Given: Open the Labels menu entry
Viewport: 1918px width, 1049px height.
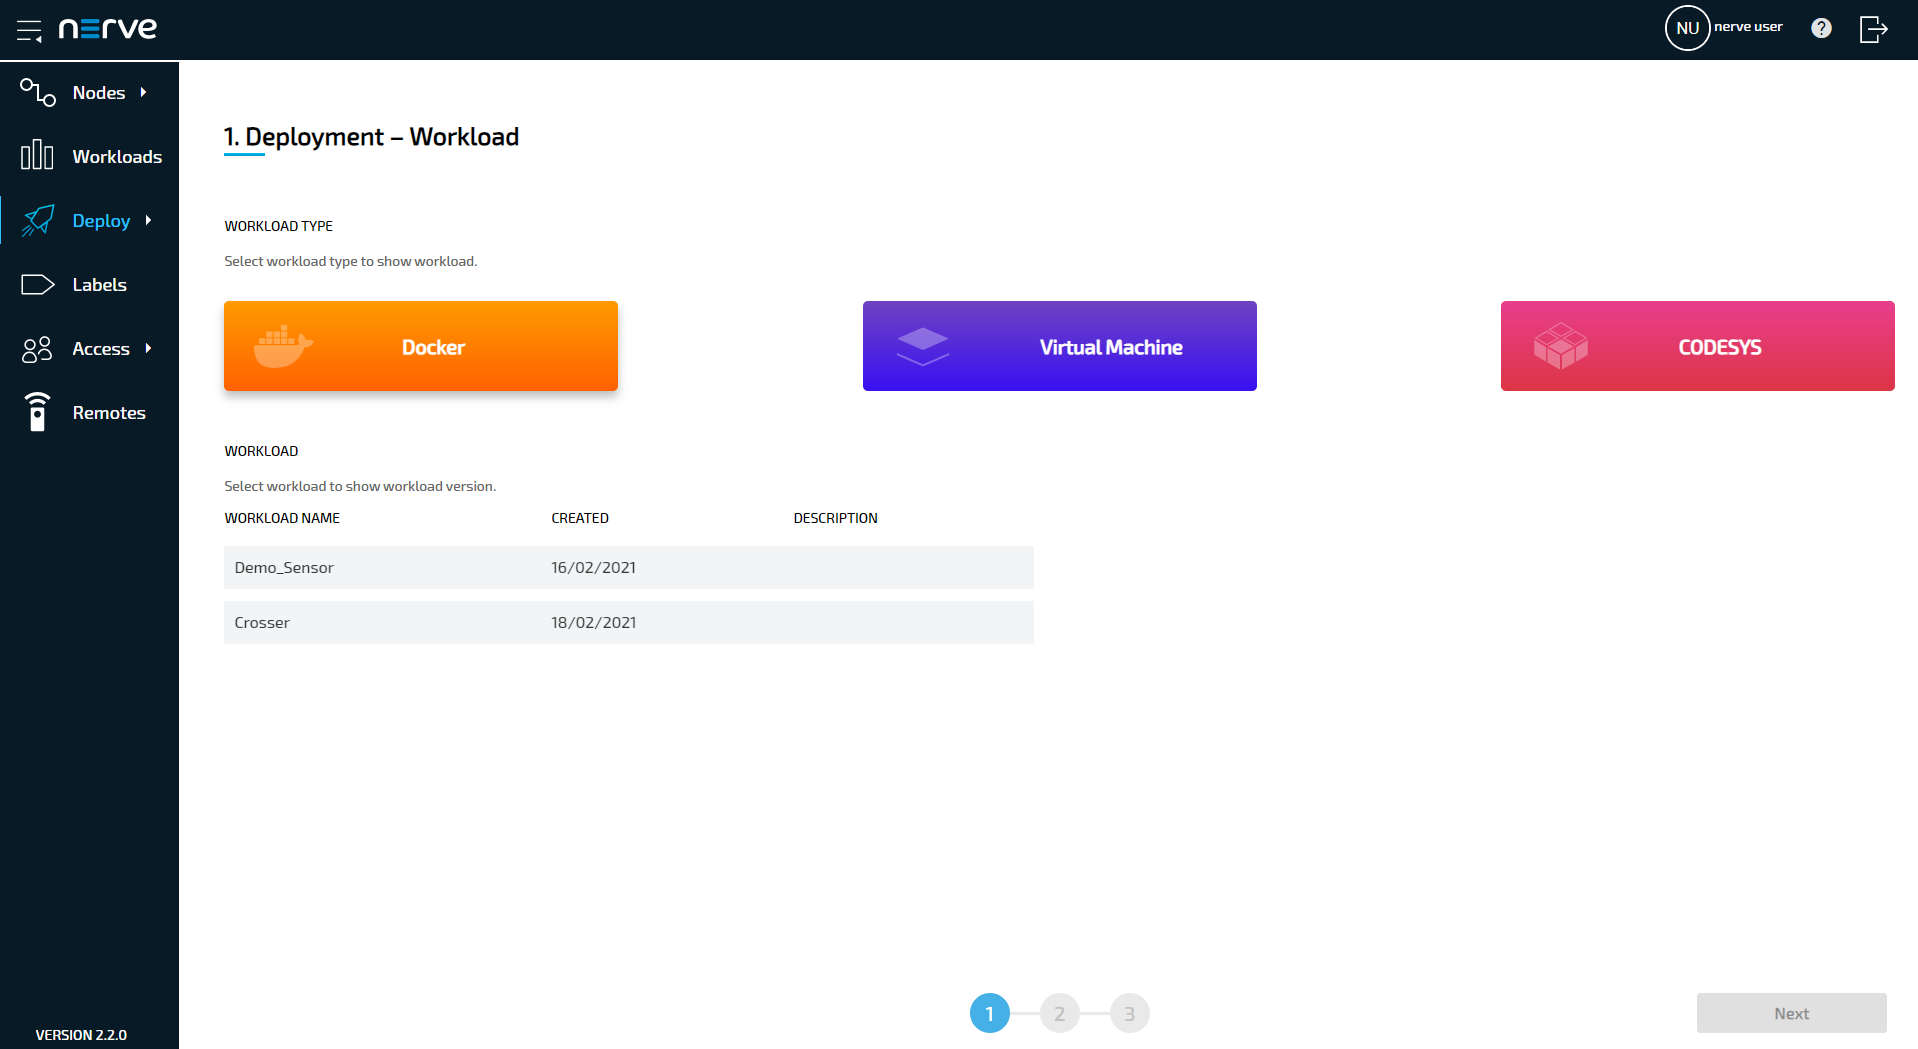Looking at the screenshot, I should pos(100,284).
